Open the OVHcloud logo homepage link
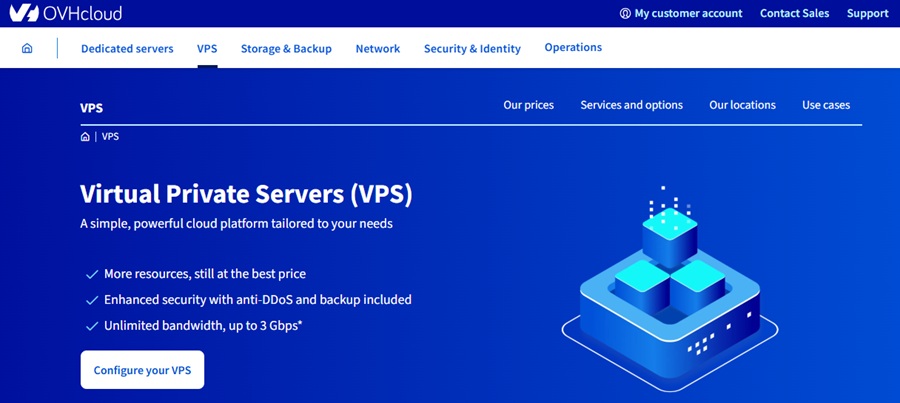This screenshot has height=403, width=900. tap(66, 13)
